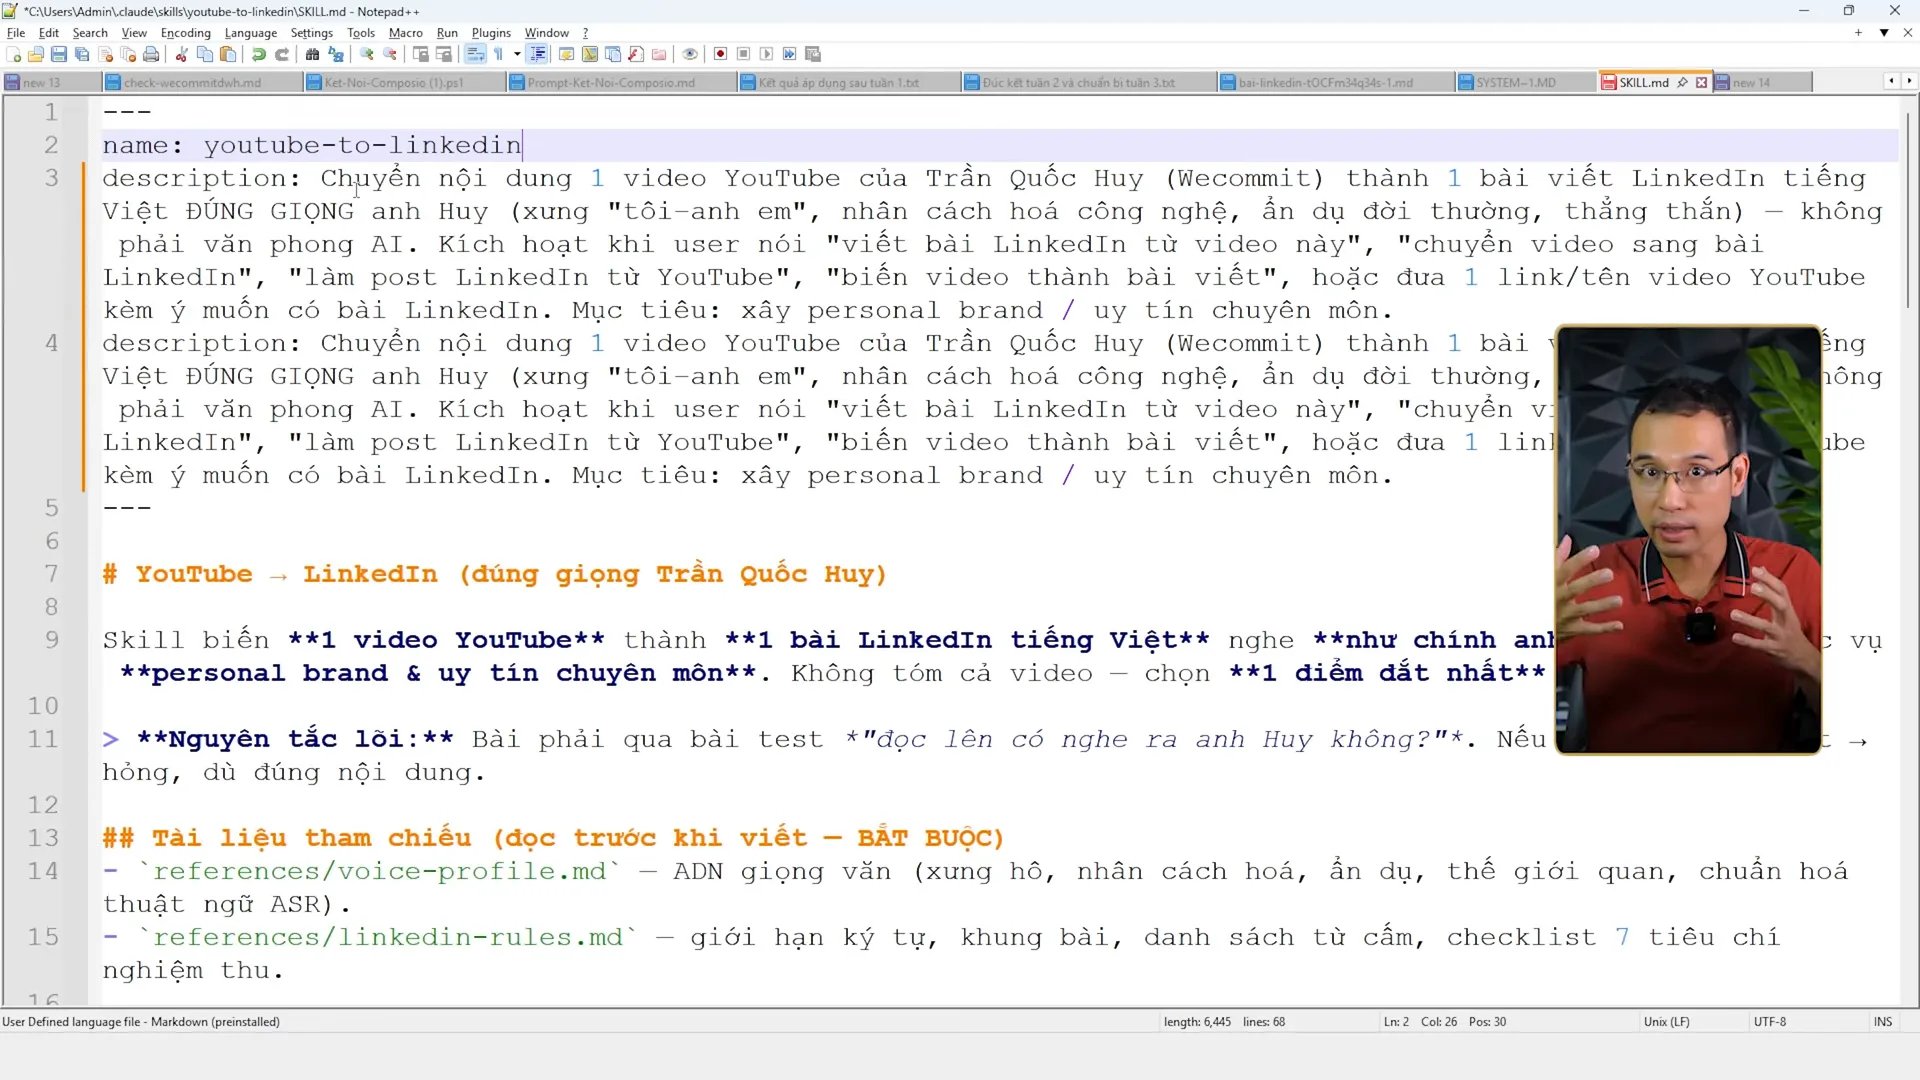
Task: Click the Zoom Out toolbar icon
Action: (390, 54)
